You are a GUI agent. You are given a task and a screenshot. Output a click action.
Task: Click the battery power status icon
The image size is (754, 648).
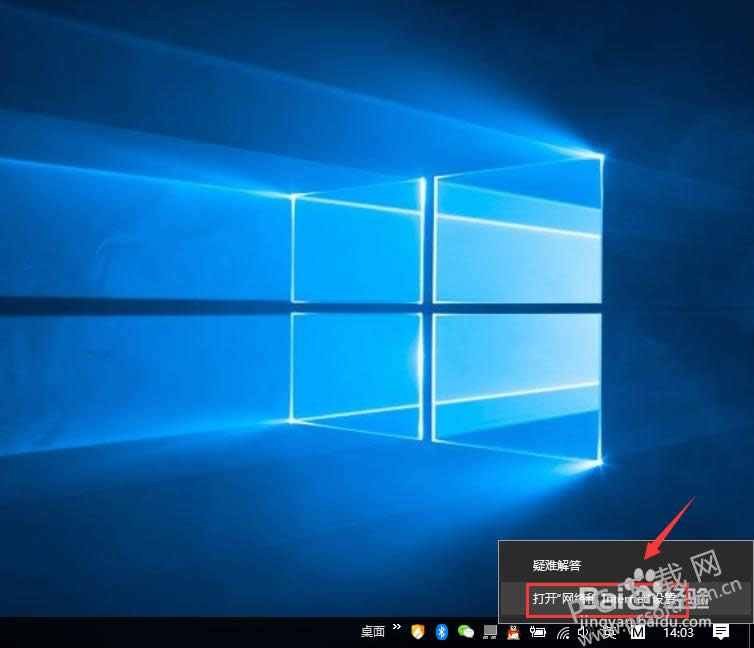tap(538, 632)
